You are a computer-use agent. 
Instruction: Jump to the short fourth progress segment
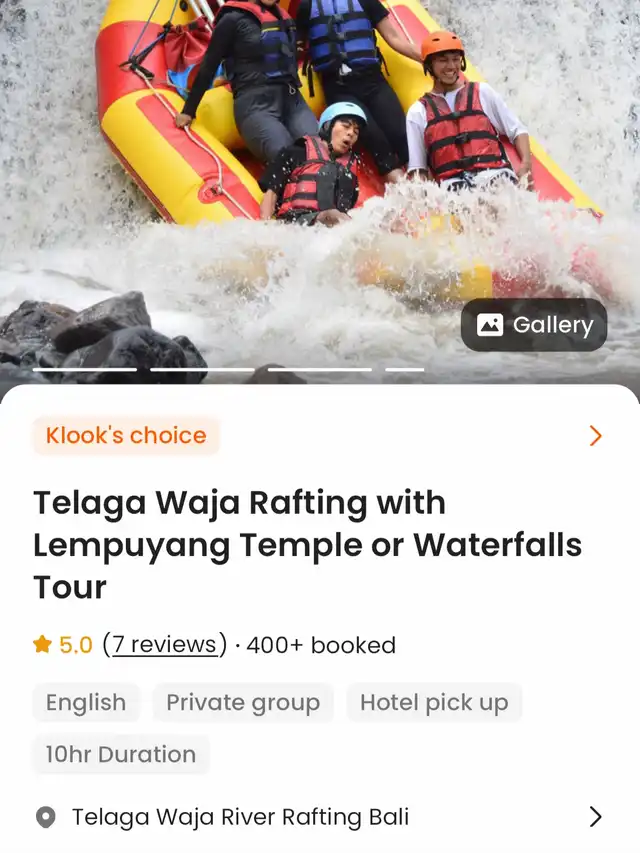pos(405,369)
